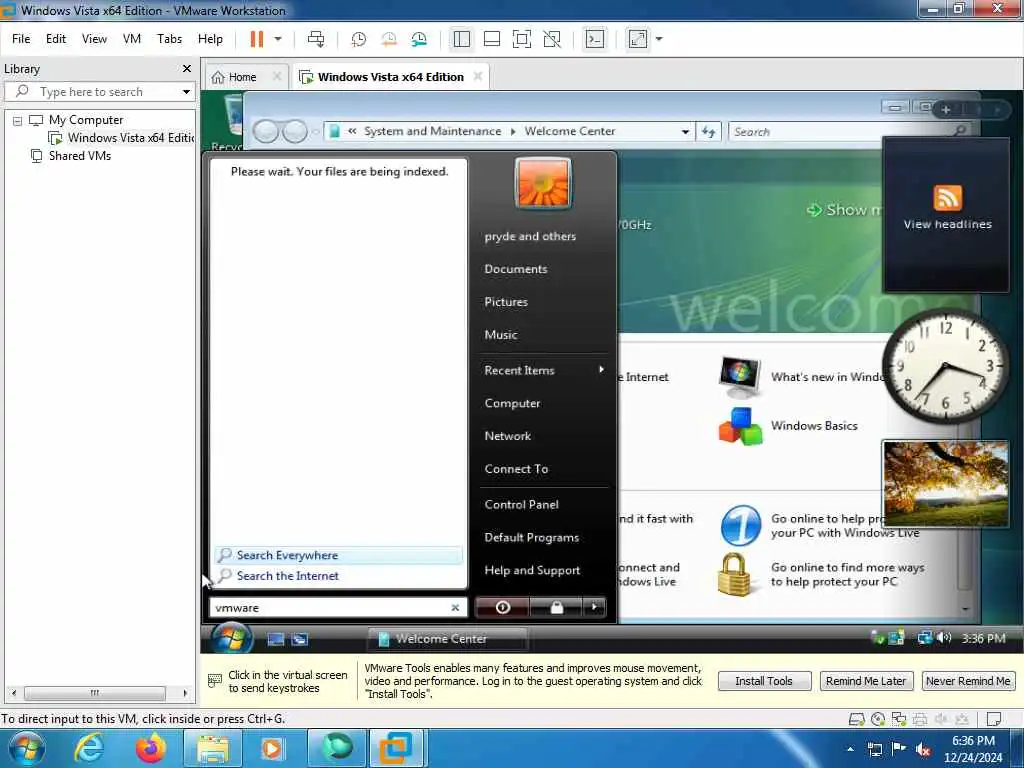Open the console view icon

point(595,39)
